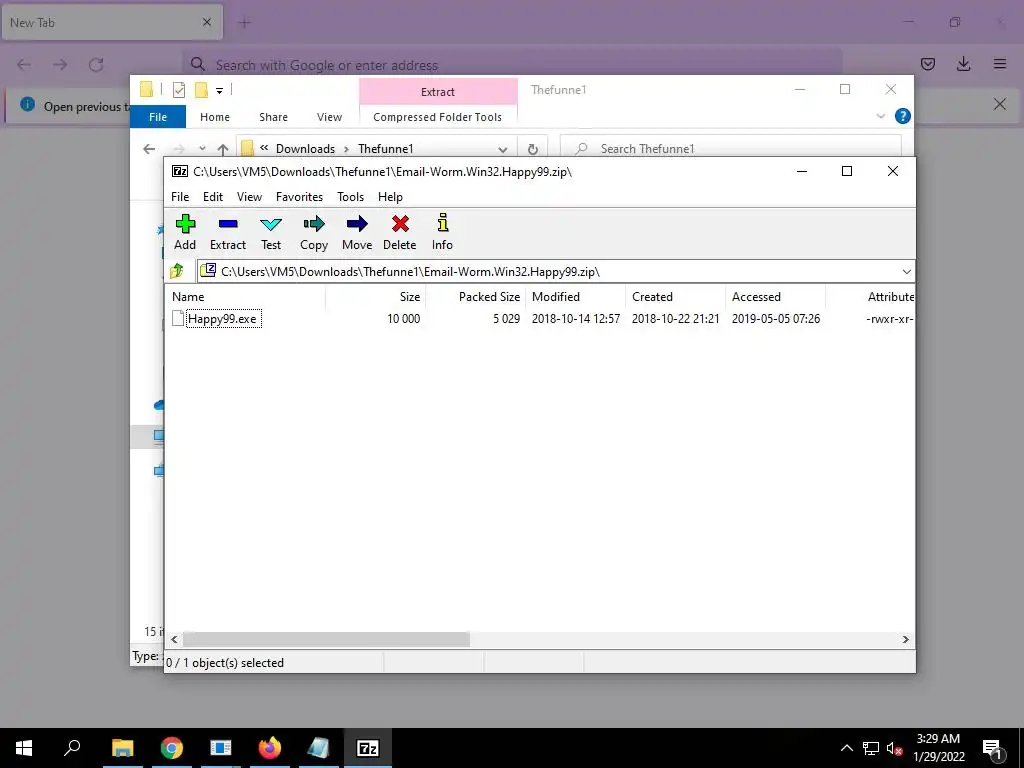Click the left scroll arrow in 7-Zip

[174, 639]
